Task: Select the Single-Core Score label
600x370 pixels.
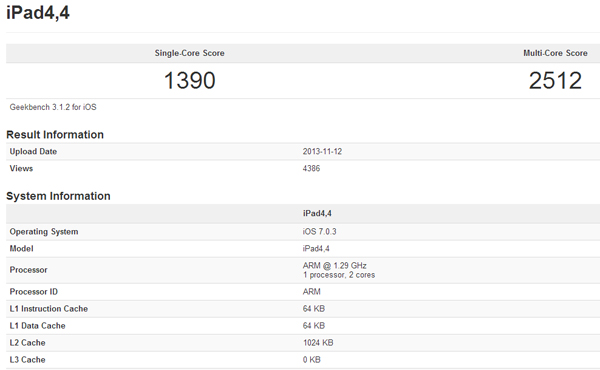Action: (189, 53)
